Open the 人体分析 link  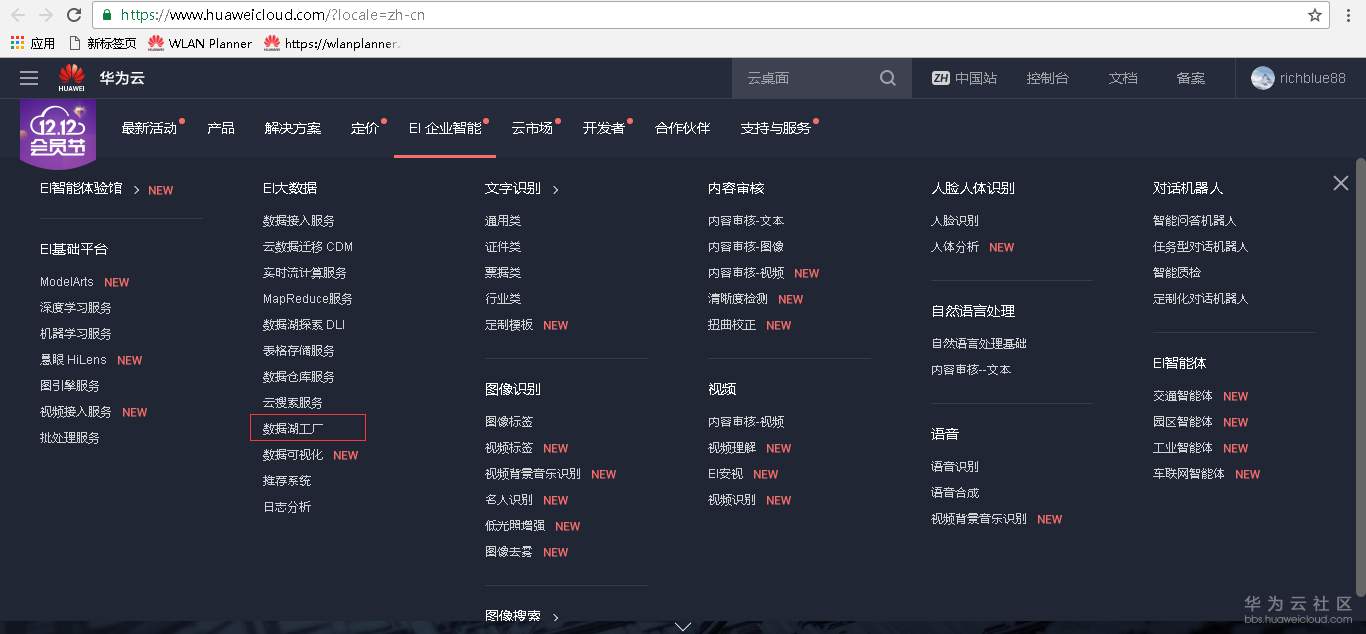click(955, 247)
